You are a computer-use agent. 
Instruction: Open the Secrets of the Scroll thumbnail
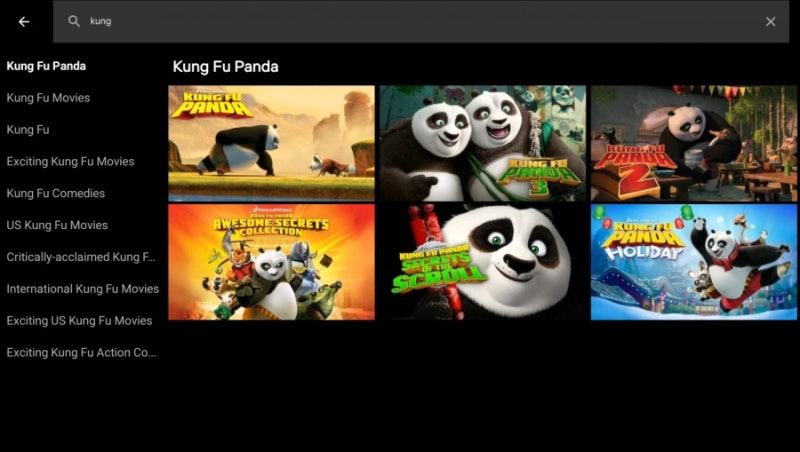coord(483,262)
